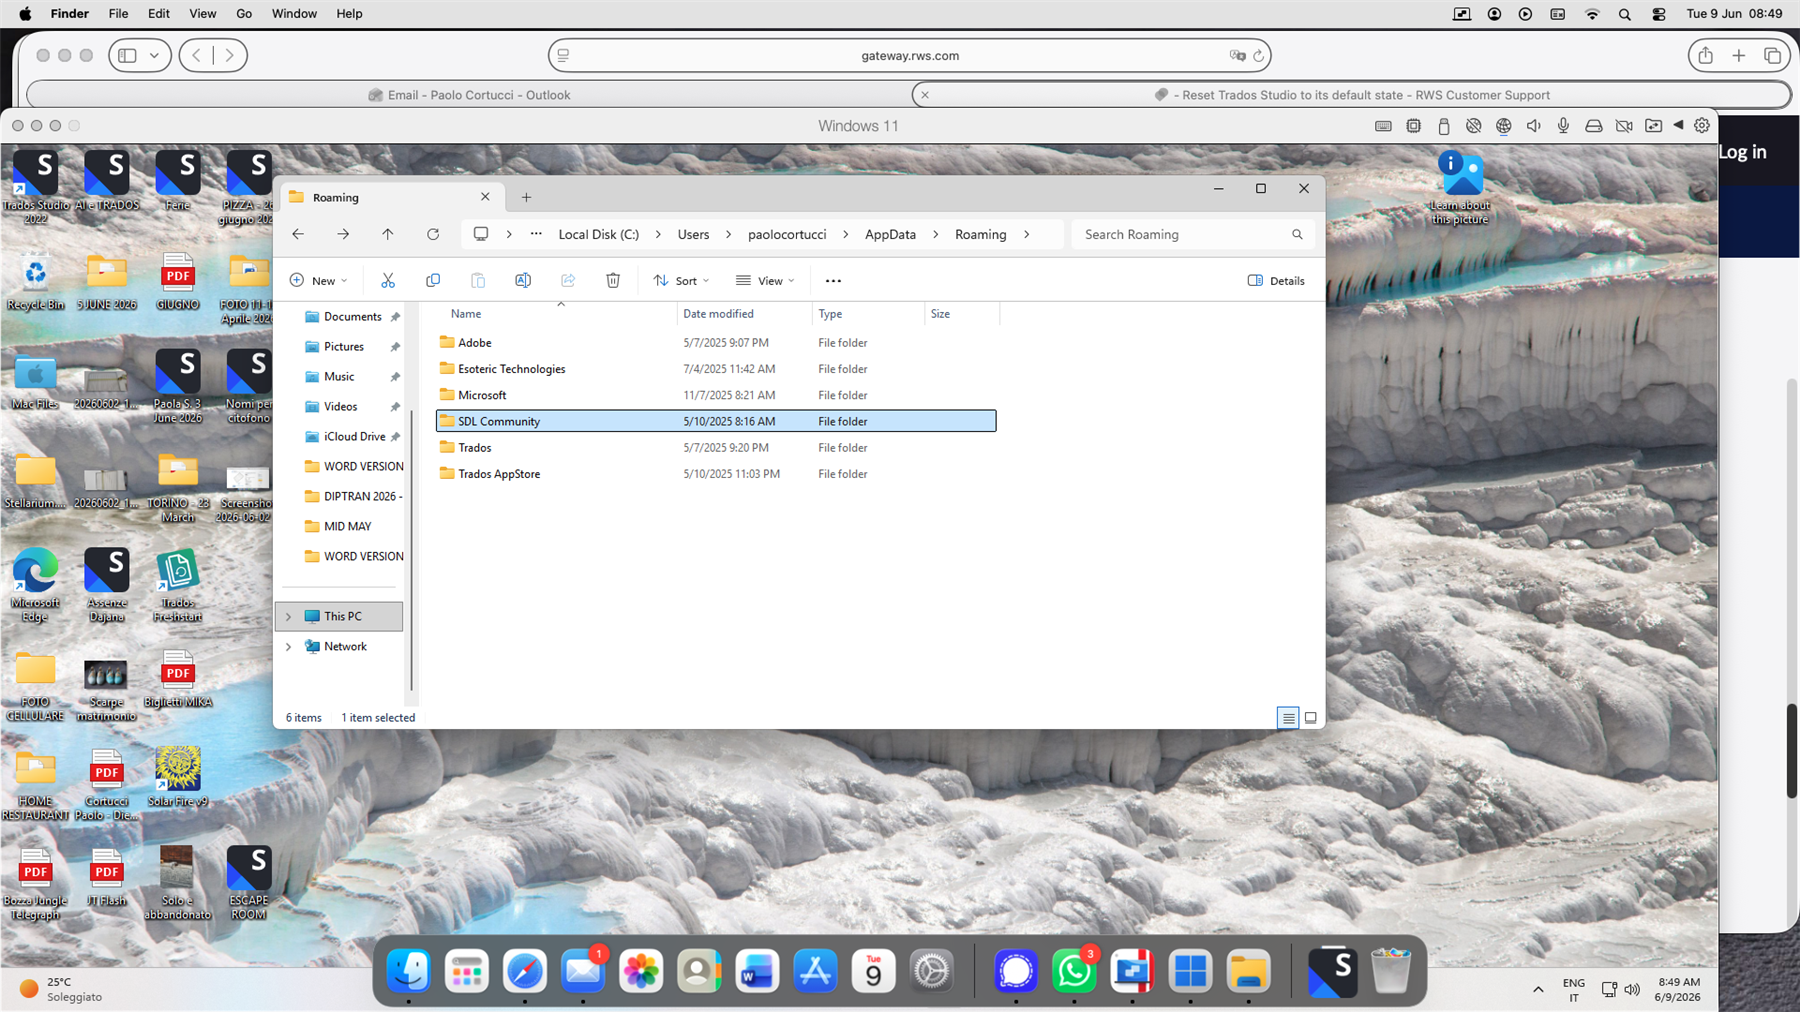
Task: Click the Share icon in Explorer toolbar
Action: [x=568, y=280]
